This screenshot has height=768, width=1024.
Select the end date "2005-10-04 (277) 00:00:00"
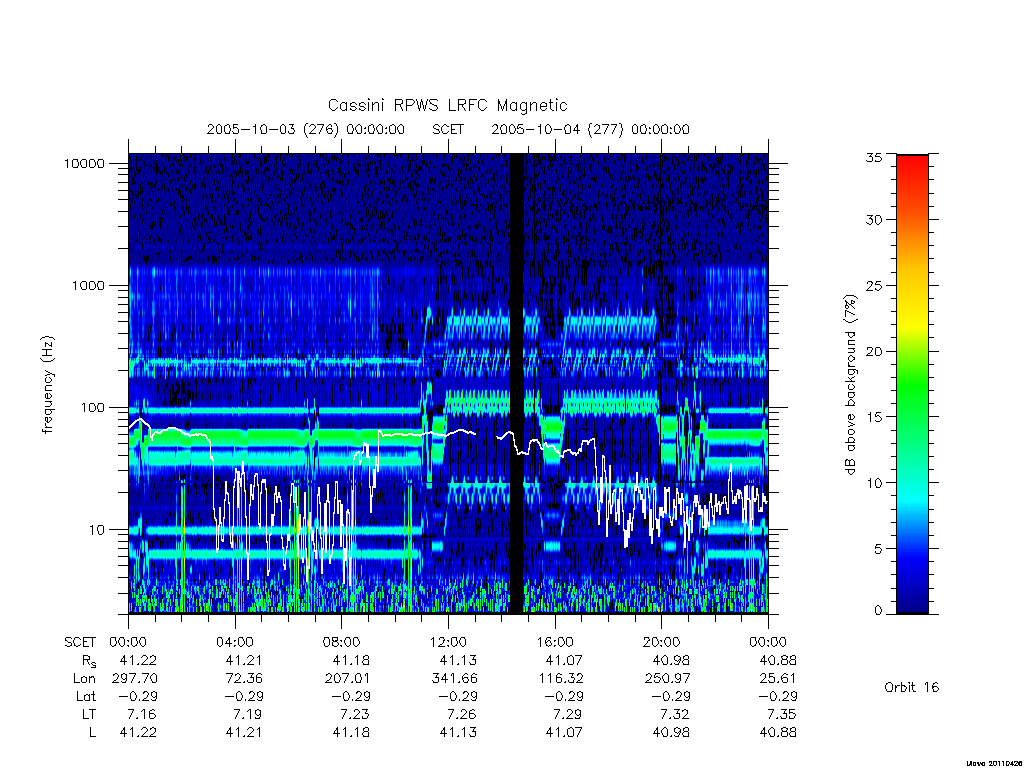pyautogui.click(x=590, y=129)
